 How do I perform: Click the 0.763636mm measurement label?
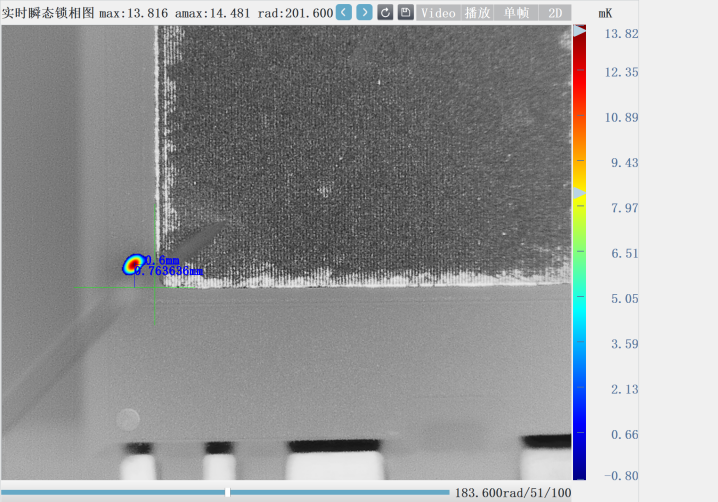pos(169,271)
